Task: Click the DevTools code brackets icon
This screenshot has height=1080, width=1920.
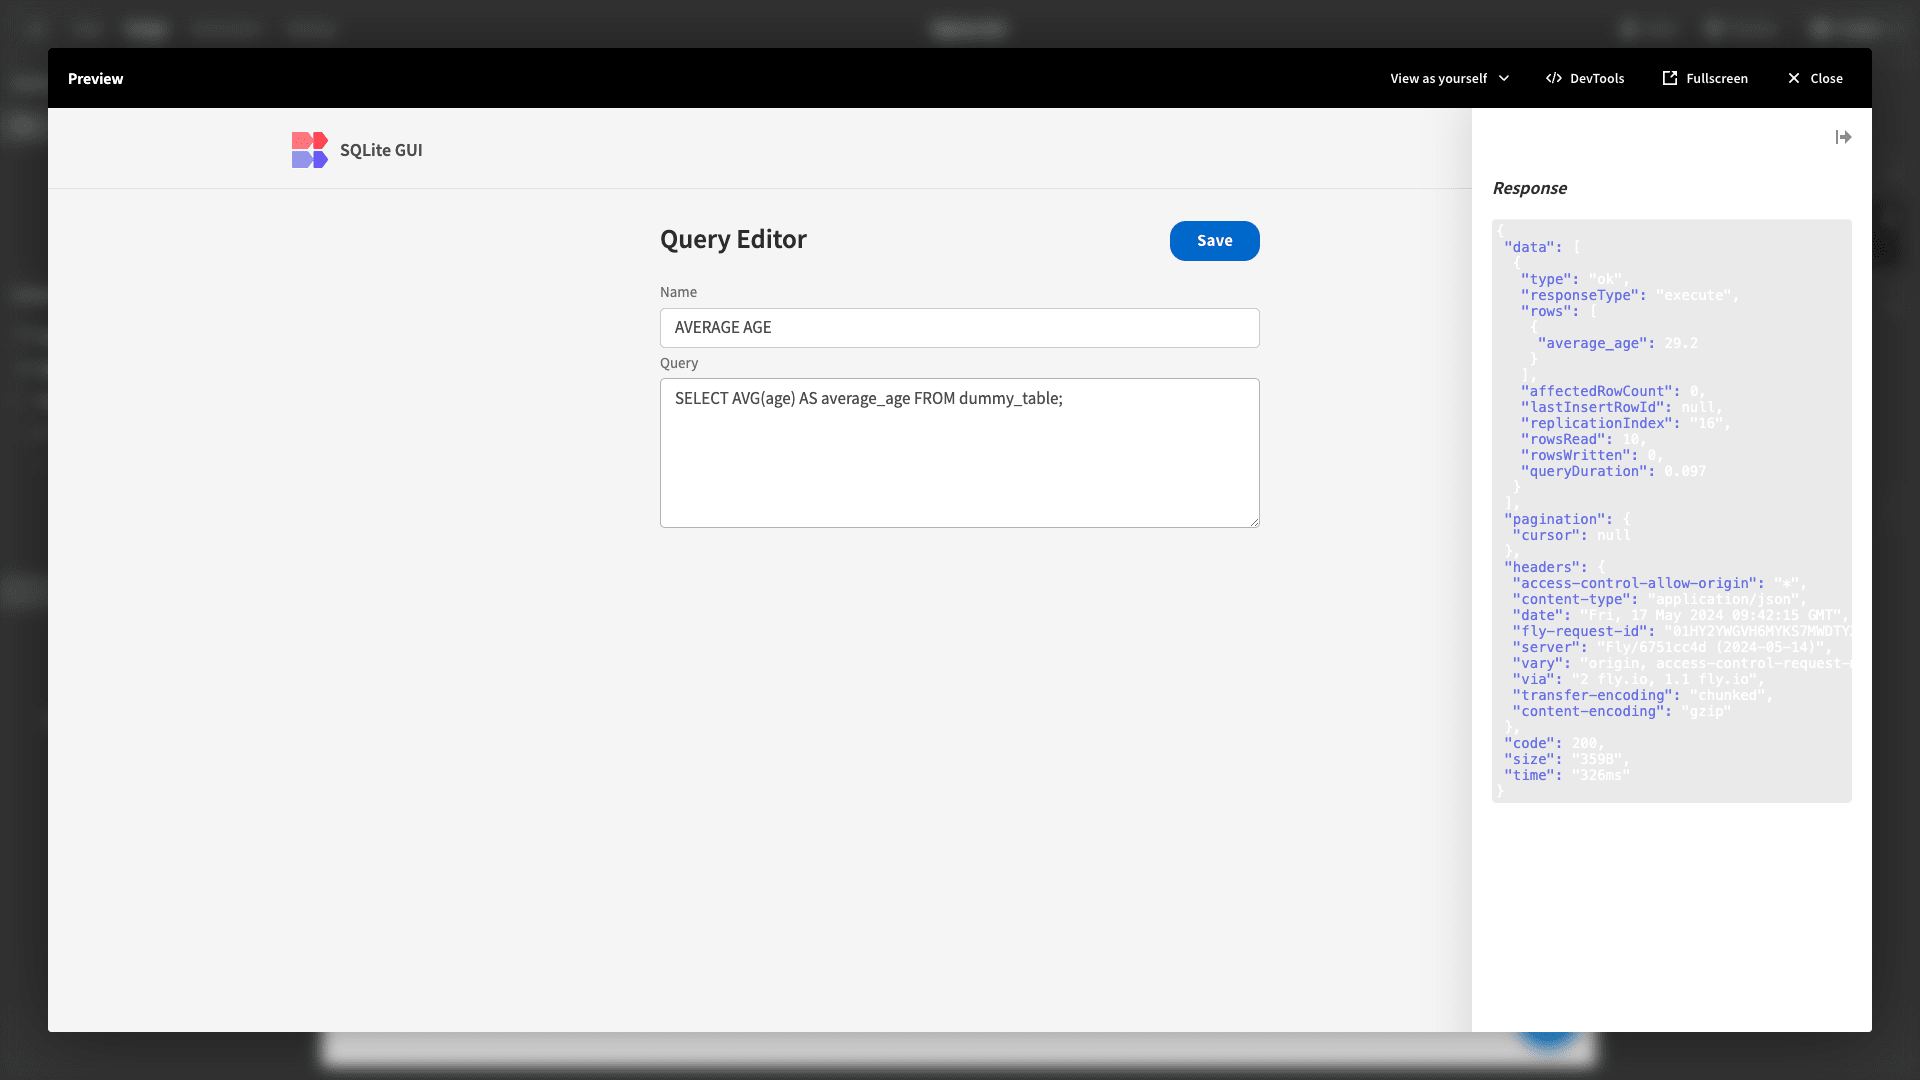Action: click(1553, 78)
